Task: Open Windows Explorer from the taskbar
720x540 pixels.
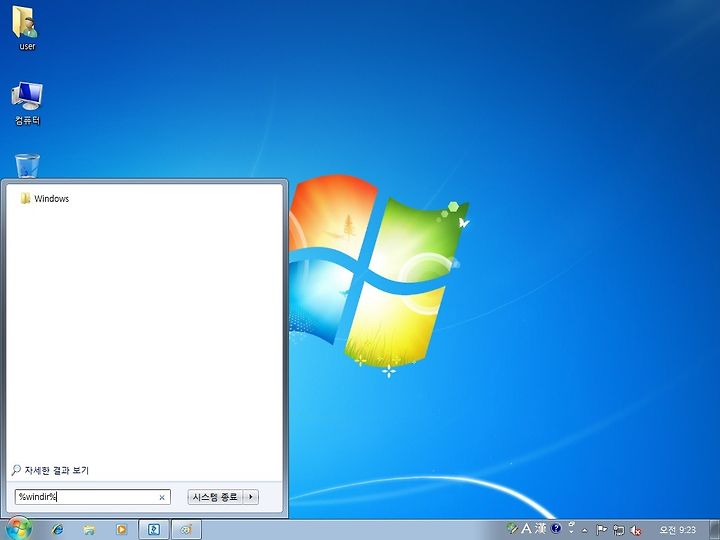Action: coord(90,529)
